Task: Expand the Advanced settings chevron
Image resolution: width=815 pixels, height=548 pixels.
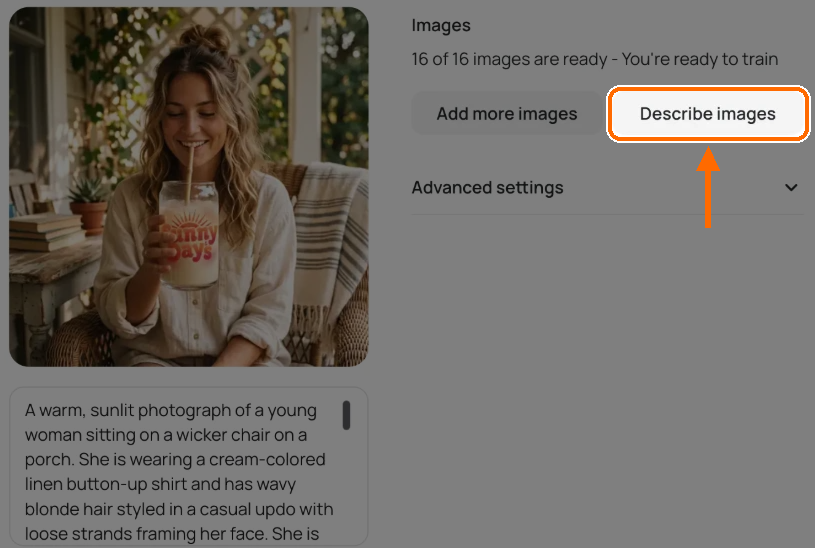Action: 791,188
